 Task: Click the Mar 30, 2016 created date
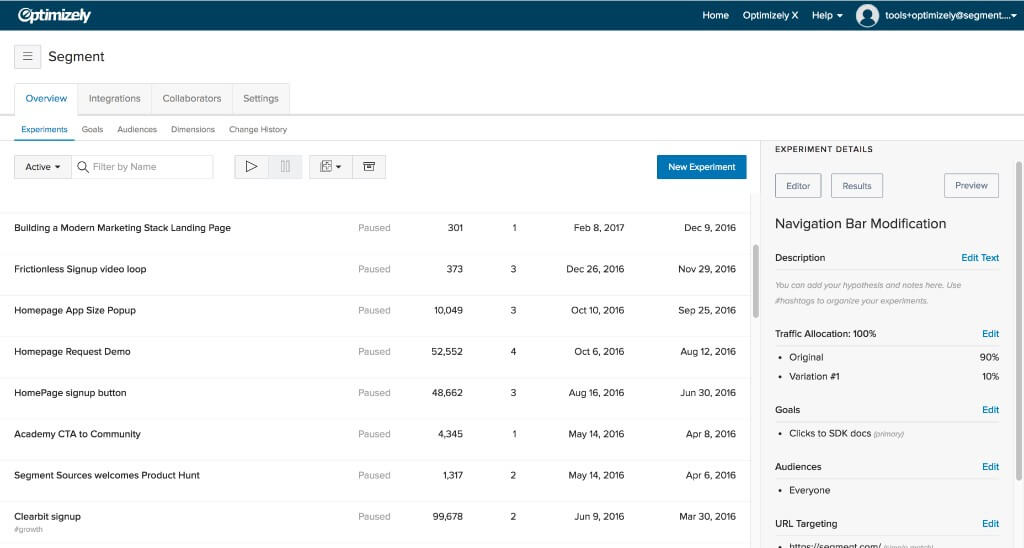[707, 517]
